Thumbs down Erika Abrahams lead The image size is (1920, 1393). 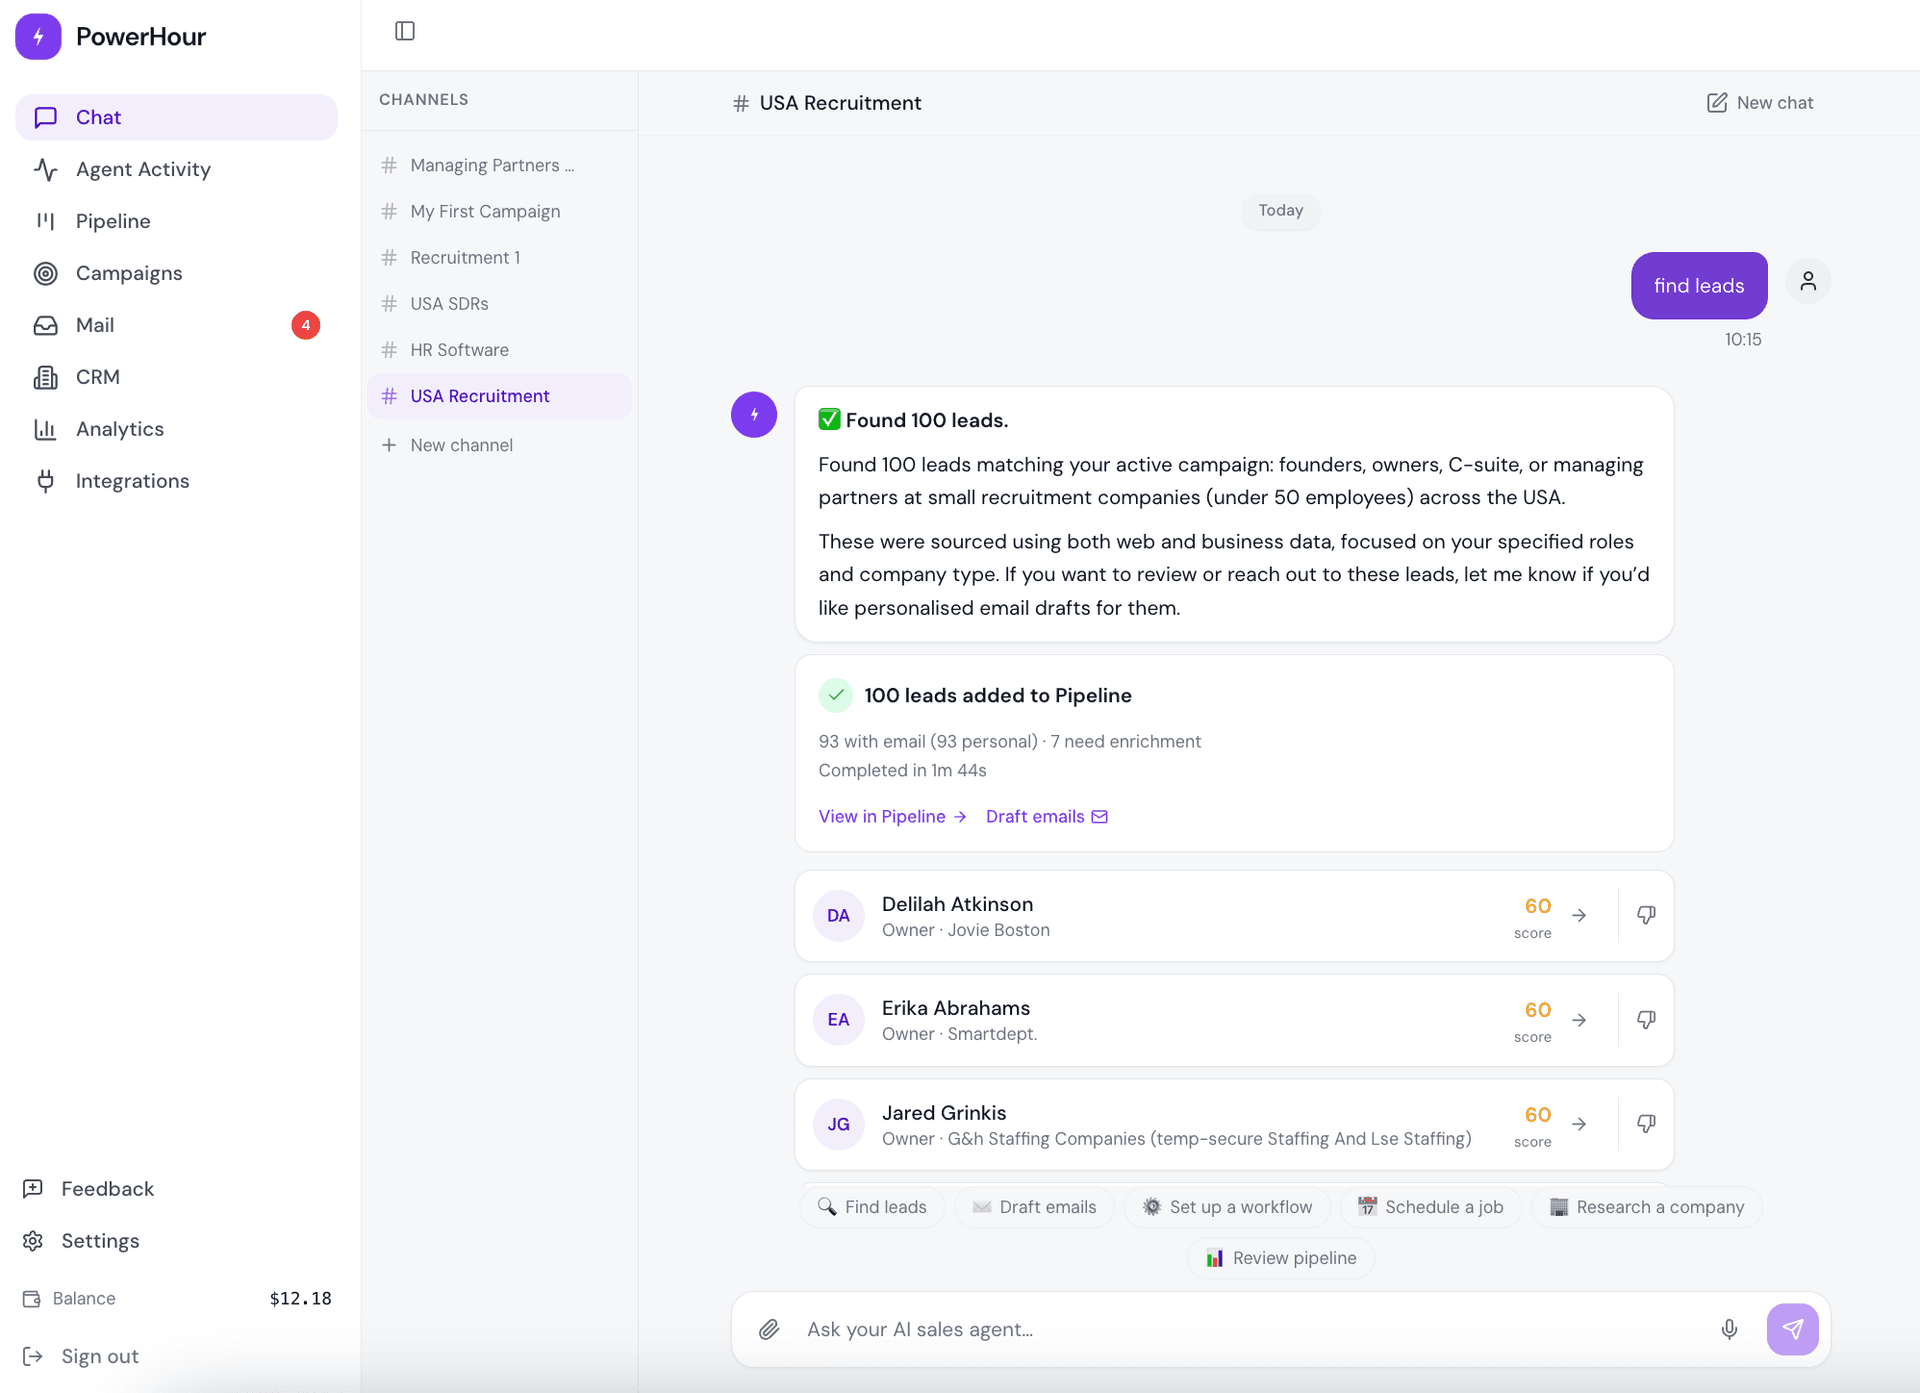tap(1646, 1020)
